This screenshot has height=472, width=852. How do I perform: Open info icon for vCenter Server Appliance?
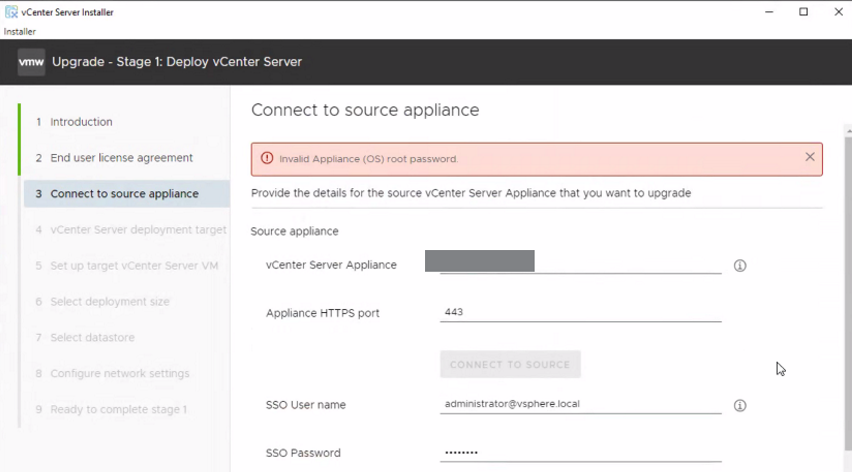[x=740, y=266]
